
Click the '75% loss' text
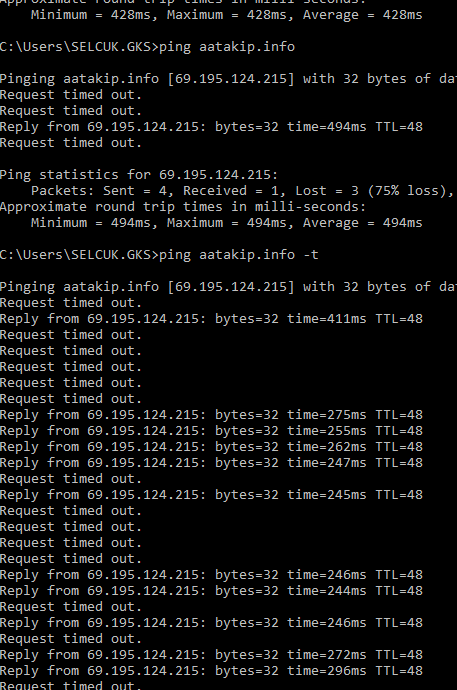pos(404,191)
